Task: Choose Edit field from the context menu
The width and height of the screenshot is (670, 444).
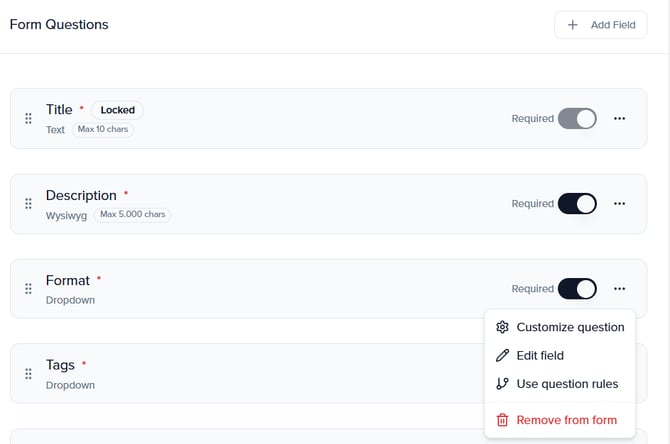Action: [540, 355]
